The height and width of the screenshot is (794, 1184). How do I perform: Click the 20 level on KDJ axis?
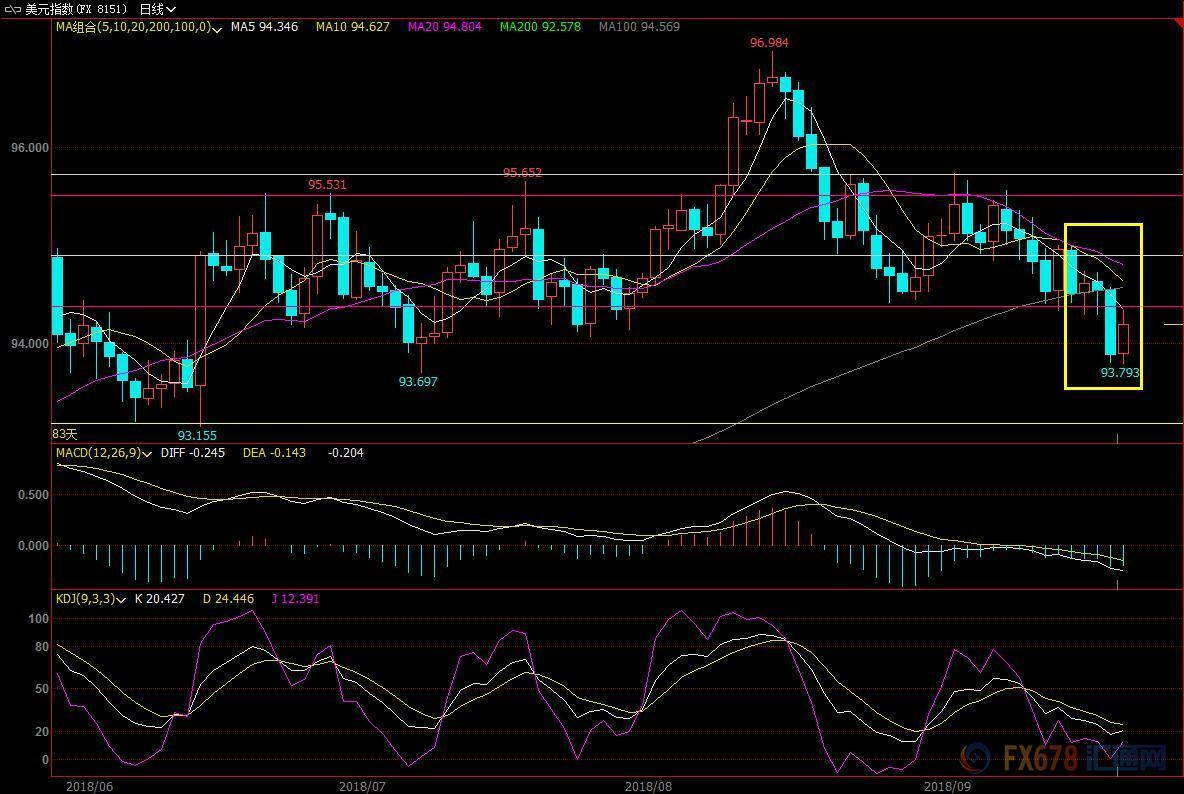coord(42,731)
